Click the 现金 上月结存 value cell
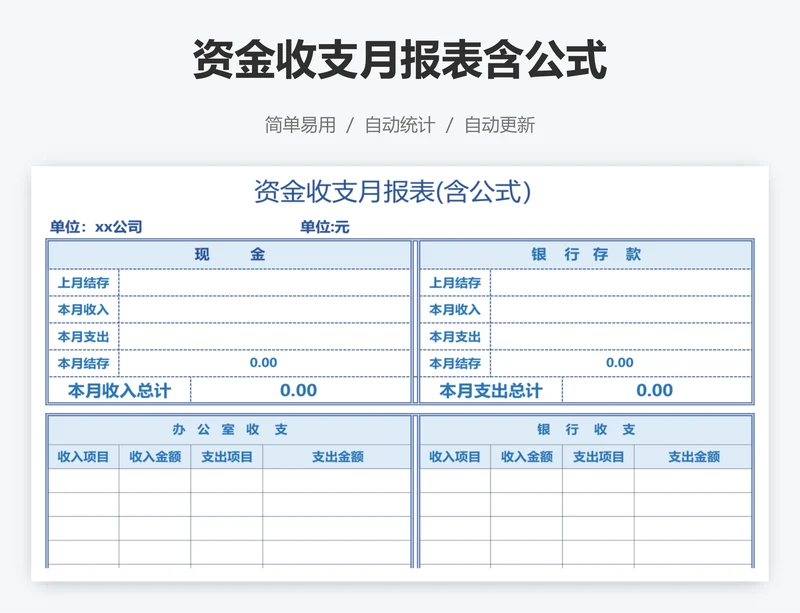The image size is (800, 613). (264, 283)
